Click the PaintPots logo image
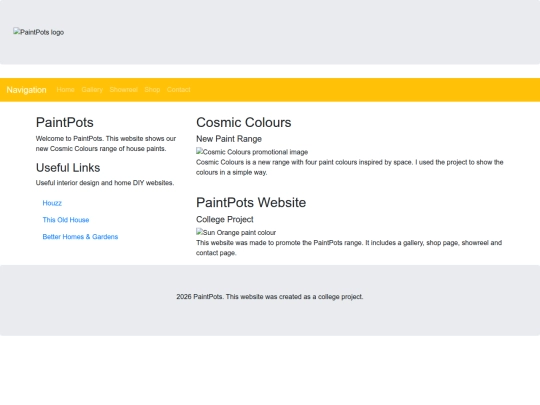This screenshot has height=405, width=540. (39, 32)
